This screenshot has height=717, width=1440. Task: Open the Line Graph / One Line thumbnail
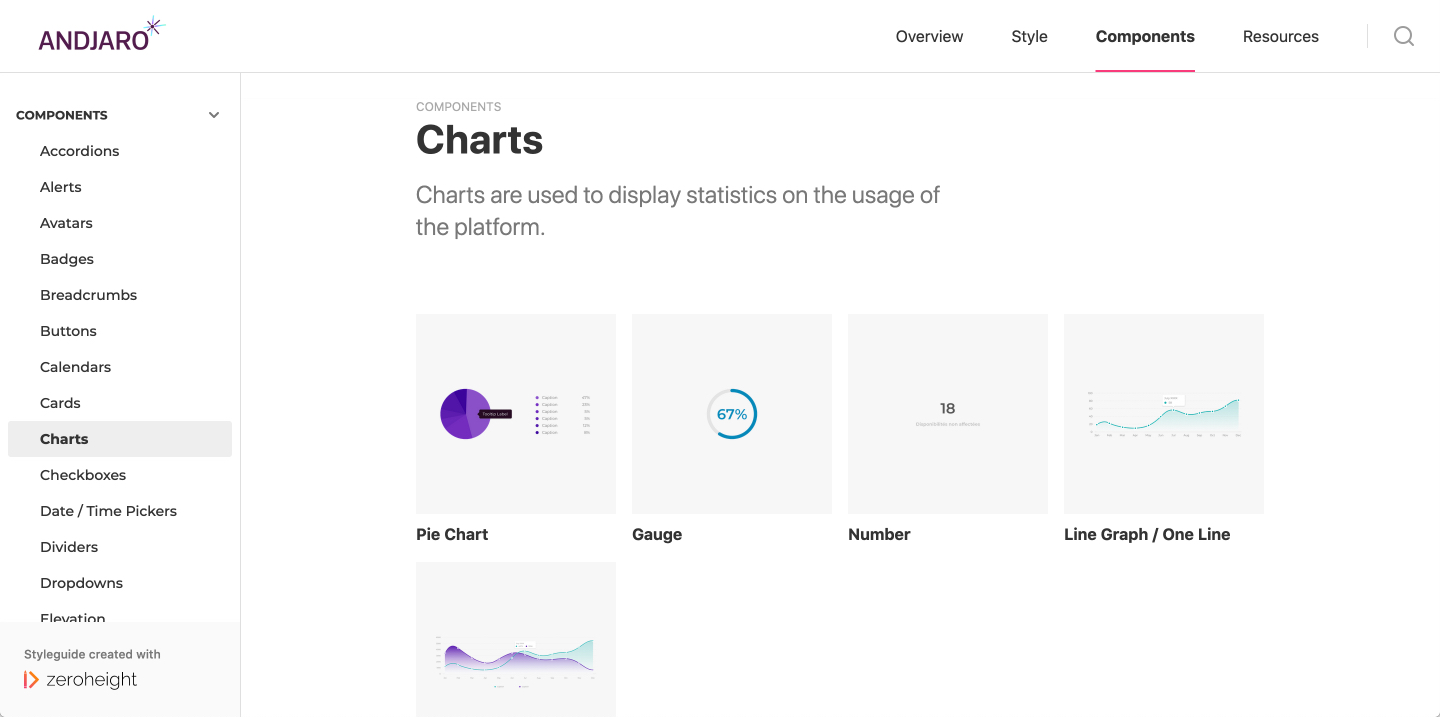click(1164, 414)
